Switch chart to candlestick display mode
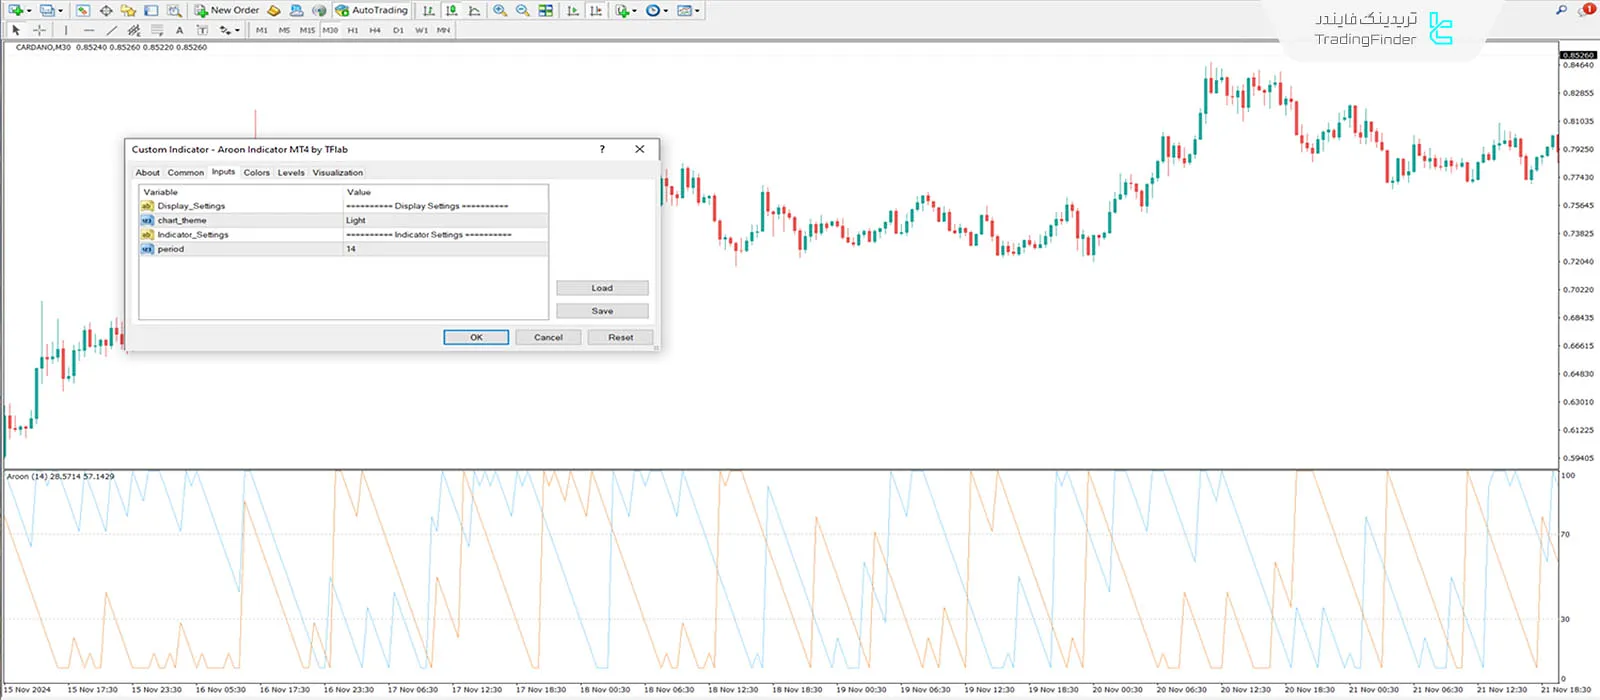The height and width of the screenshot is (700, 1600). click(452, 10)
